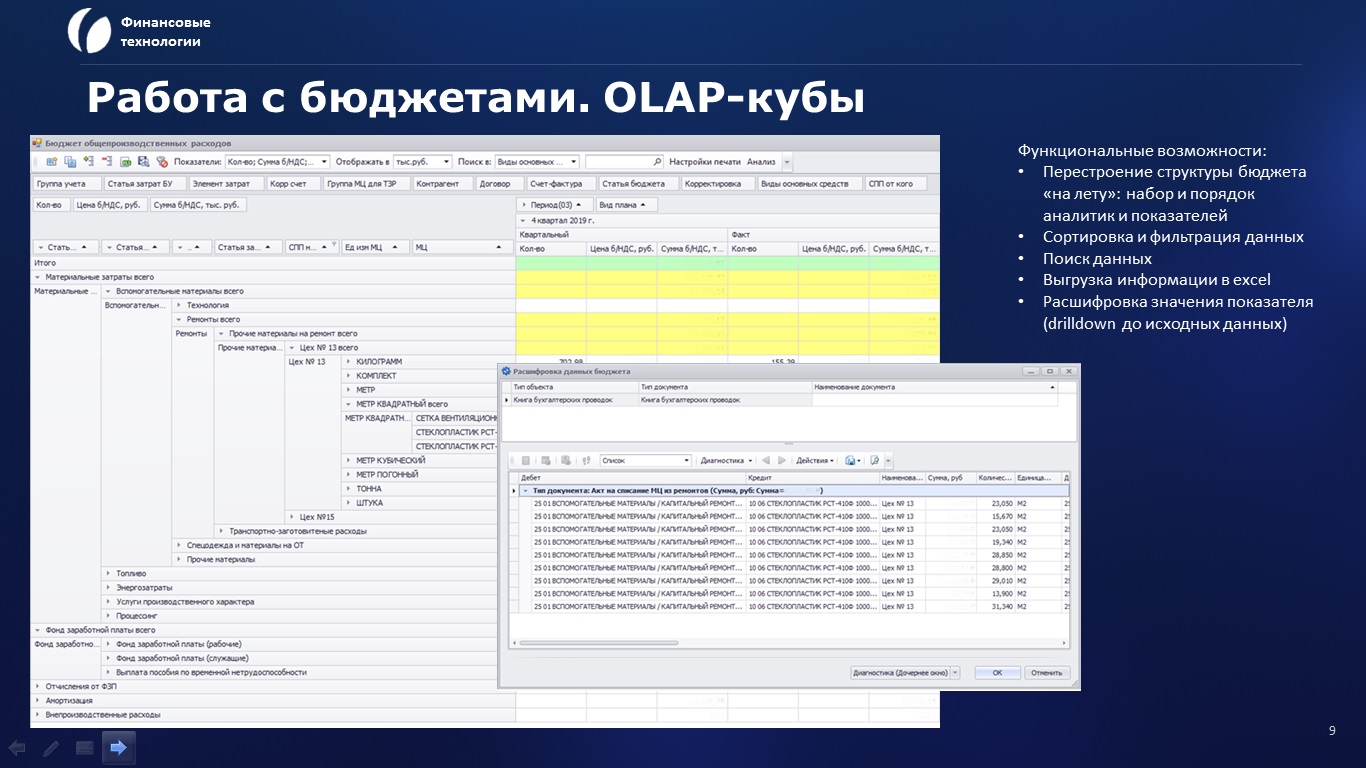The height and width of the screenshot is (768, 1366).
Task: Click OK in the drilldown dialog
Action: point(997,673)
